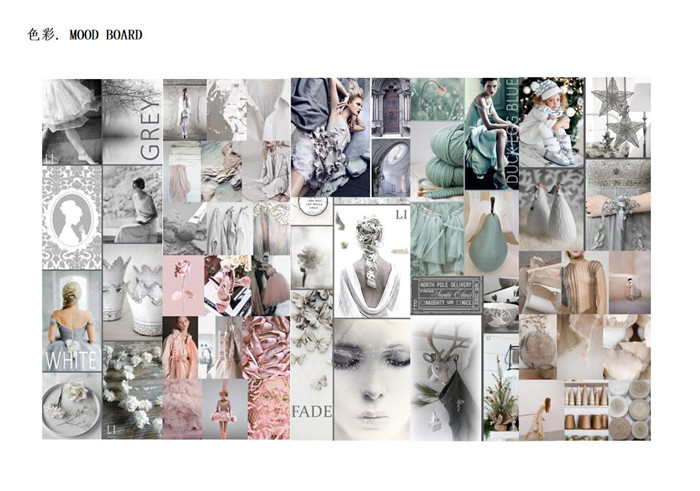Select the child in white knit hat

click(x=551, y=120)
